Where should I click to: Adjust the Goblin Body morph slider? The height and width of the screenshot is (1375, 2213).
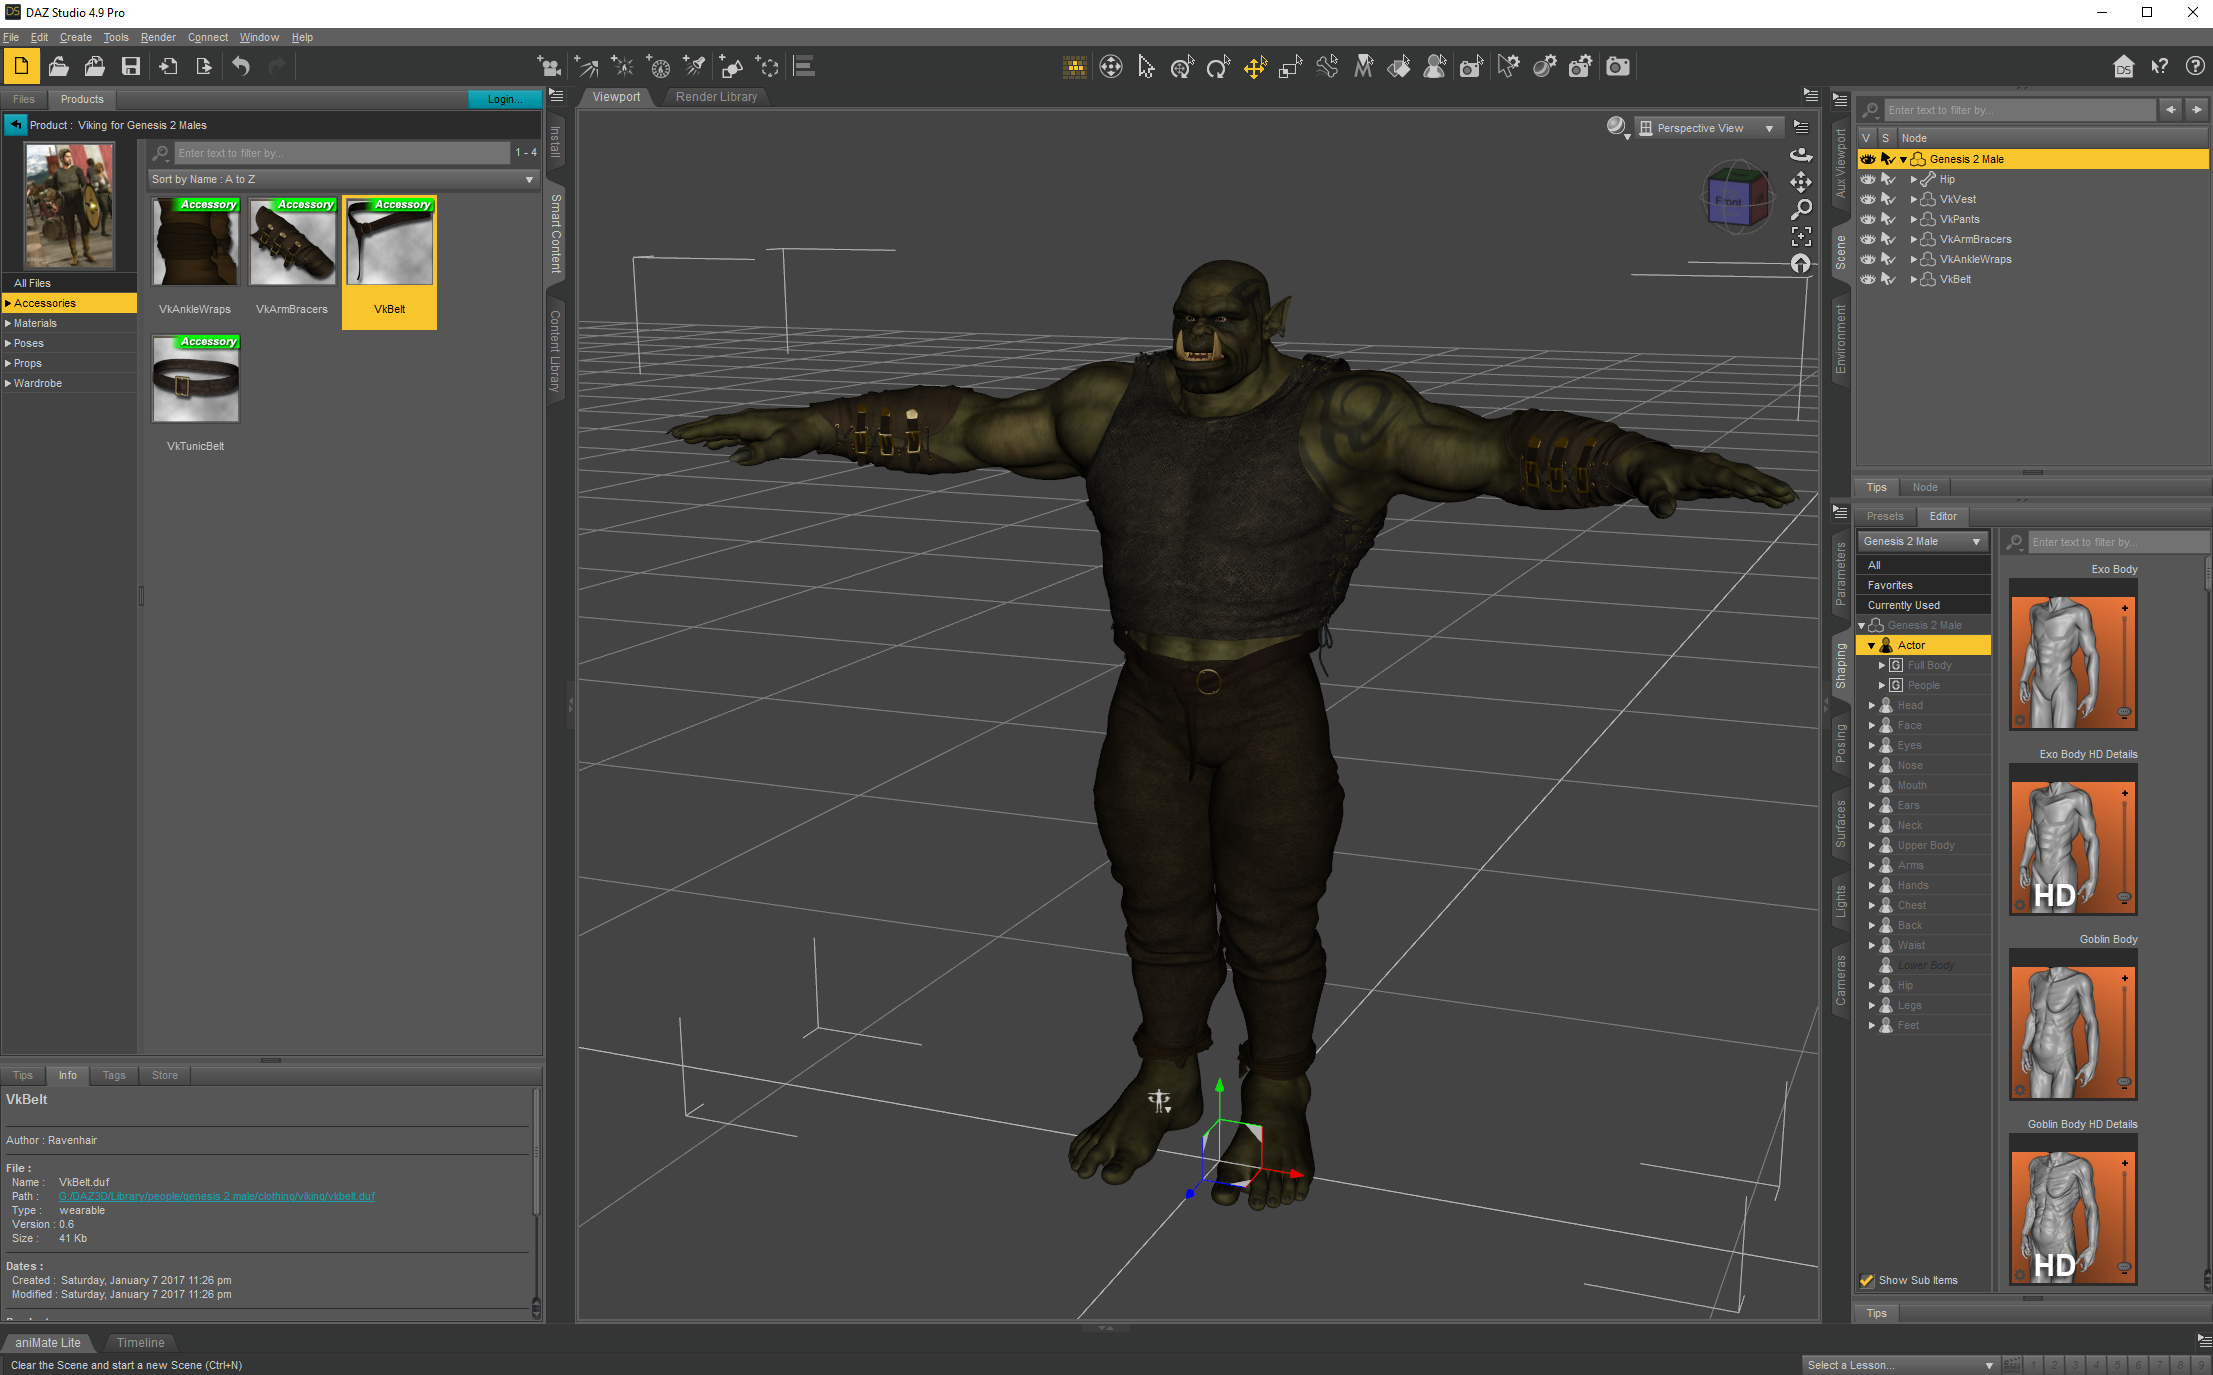point(2125,1032)
